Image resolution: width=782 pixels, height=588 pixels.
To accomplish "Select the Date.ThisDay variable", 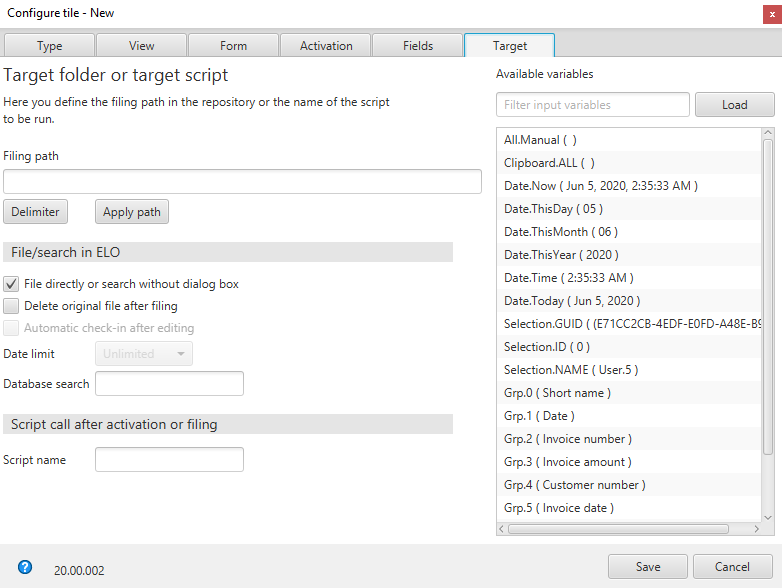I will (x=629, y=208).
